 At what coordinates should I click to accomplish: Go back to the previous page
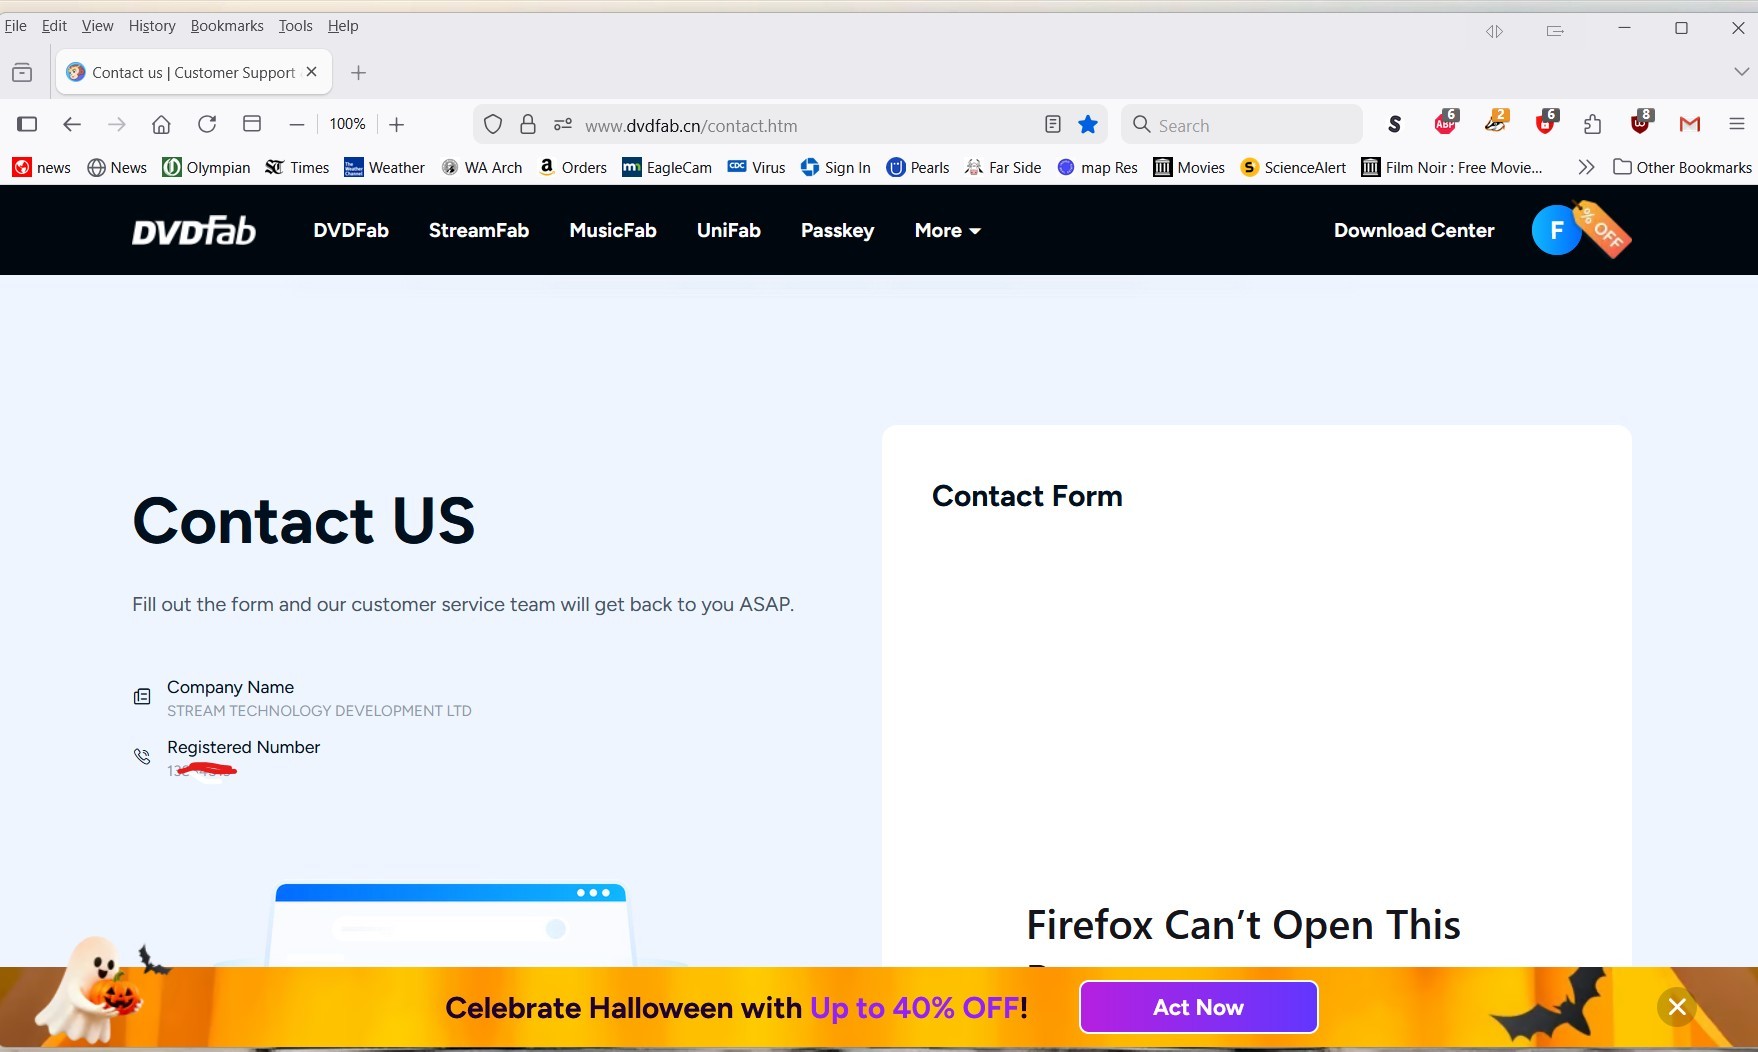[72, 124]
